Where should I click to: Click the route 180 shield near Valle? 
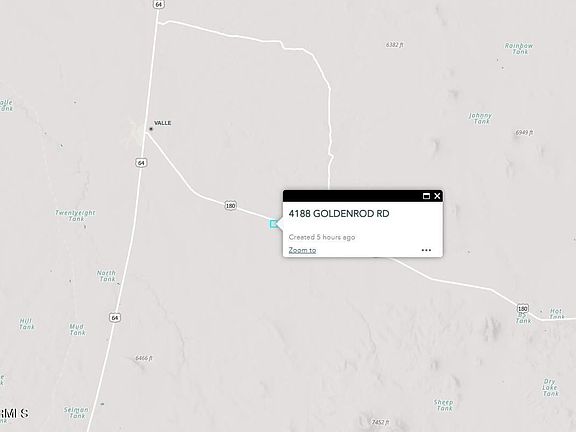[x=230, y=206]
